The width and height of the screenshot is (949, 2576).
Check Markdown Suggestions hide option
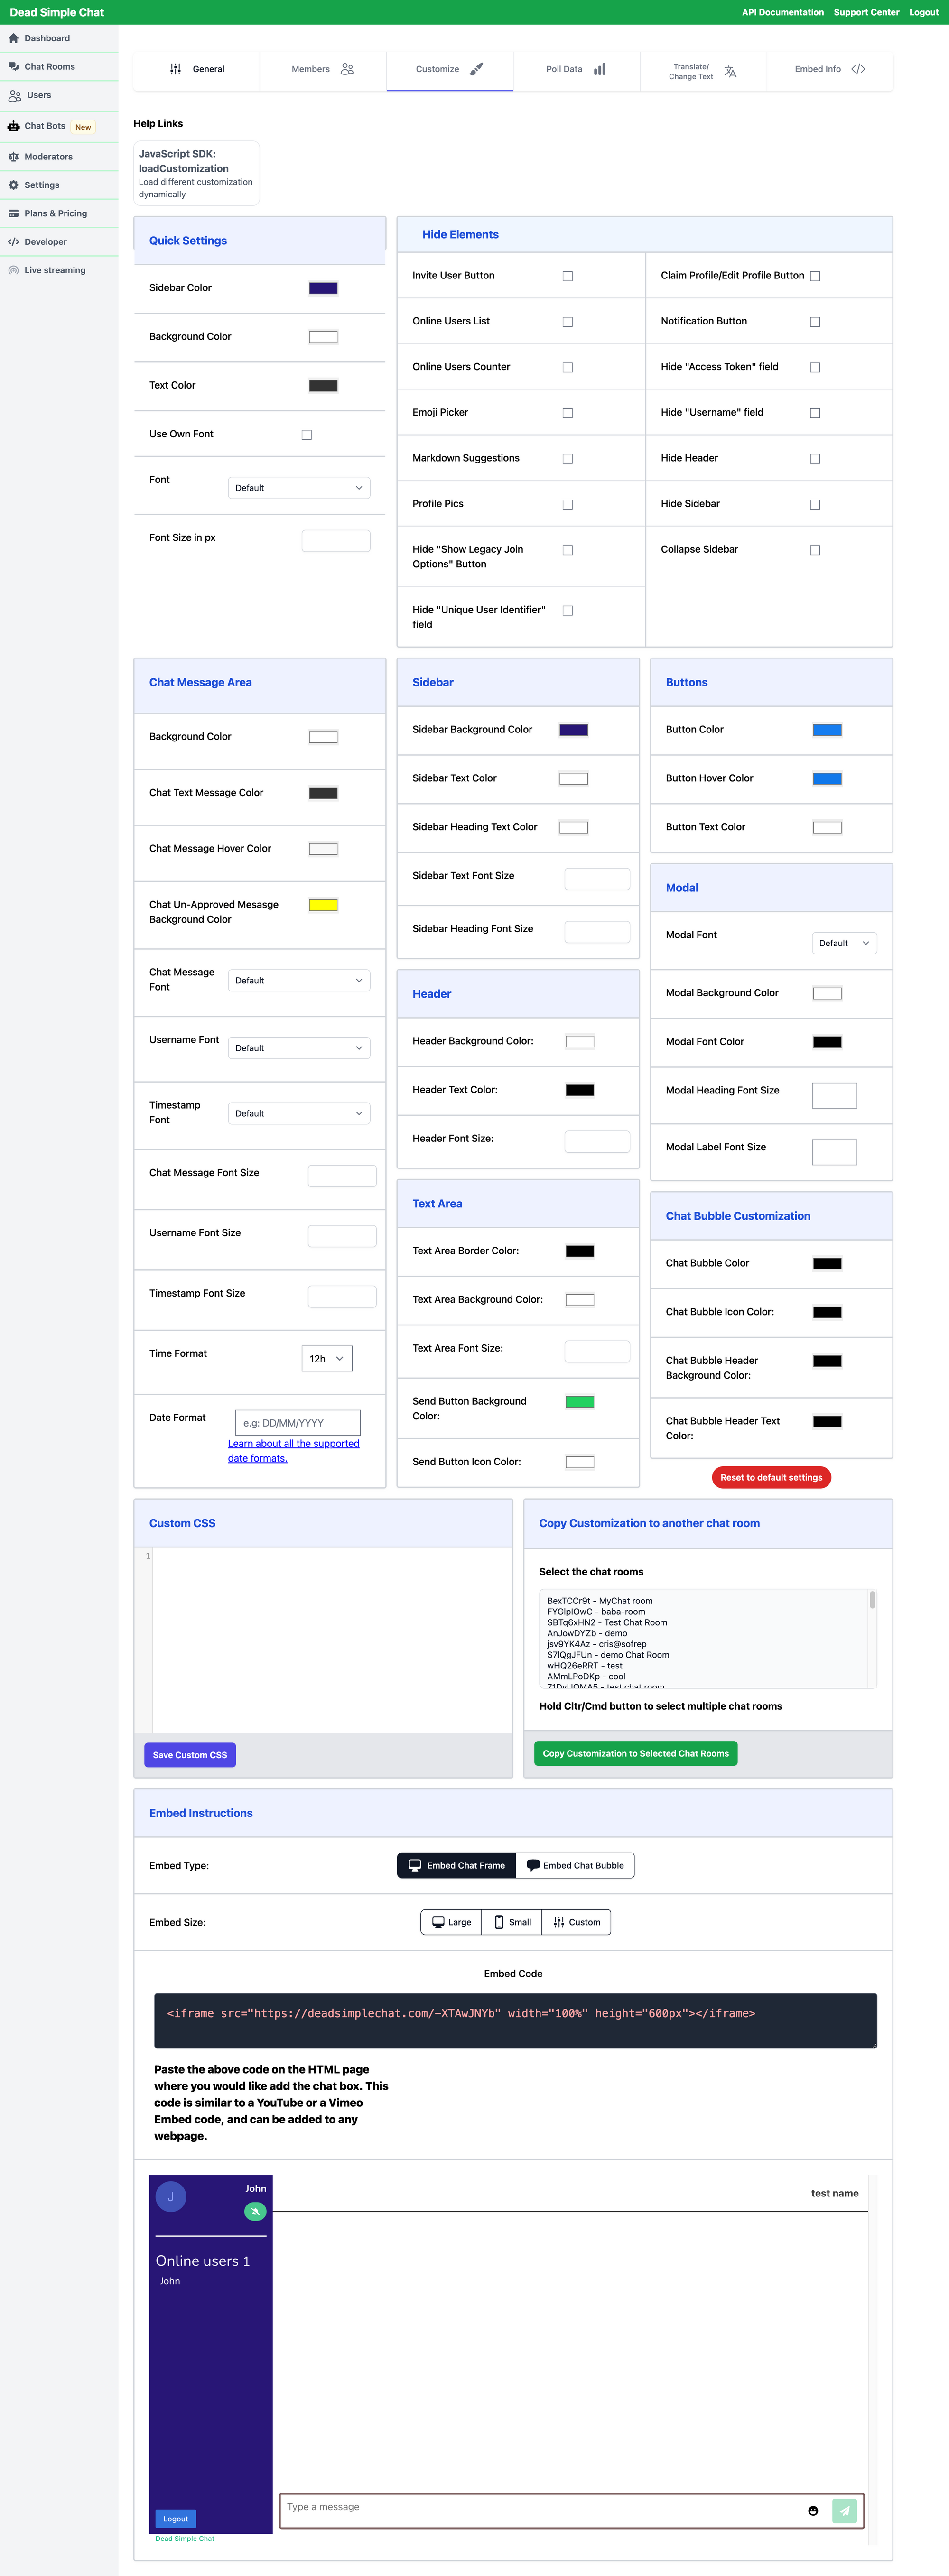coord(568,459)
